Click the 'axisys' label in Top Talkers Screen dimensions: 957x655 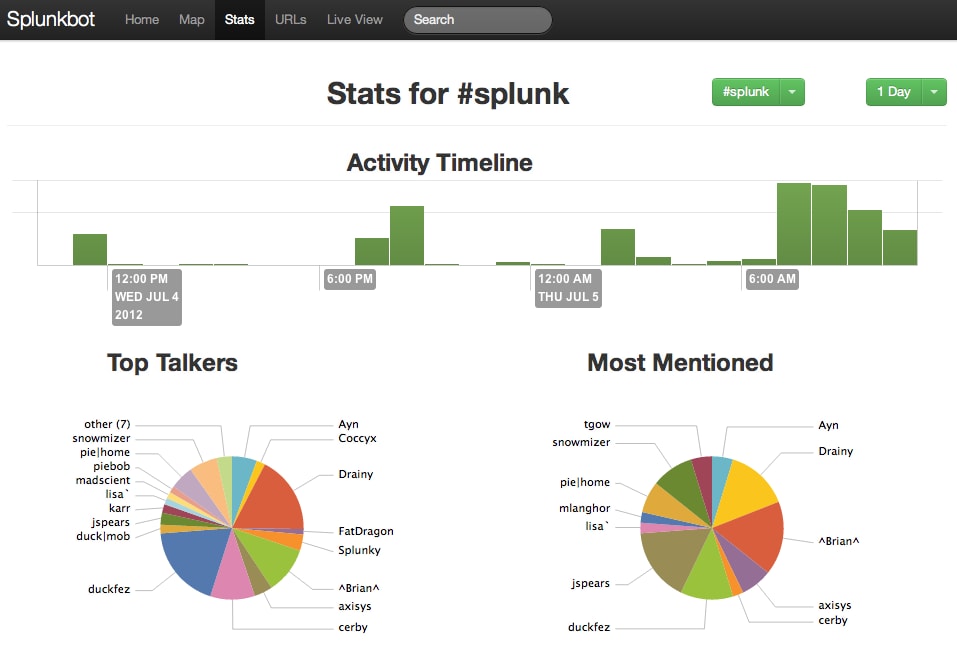(x=355, y=606)
